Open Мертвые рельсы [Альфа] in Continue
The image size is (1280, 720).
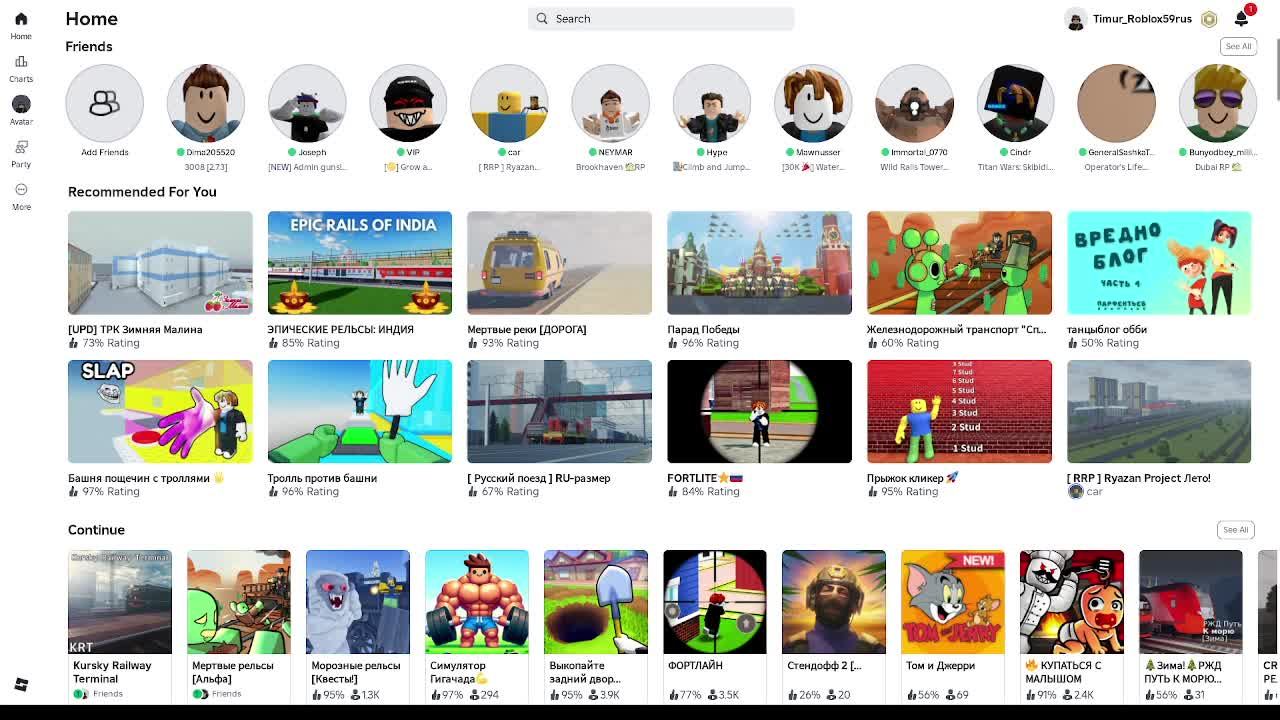pos(239,602)
